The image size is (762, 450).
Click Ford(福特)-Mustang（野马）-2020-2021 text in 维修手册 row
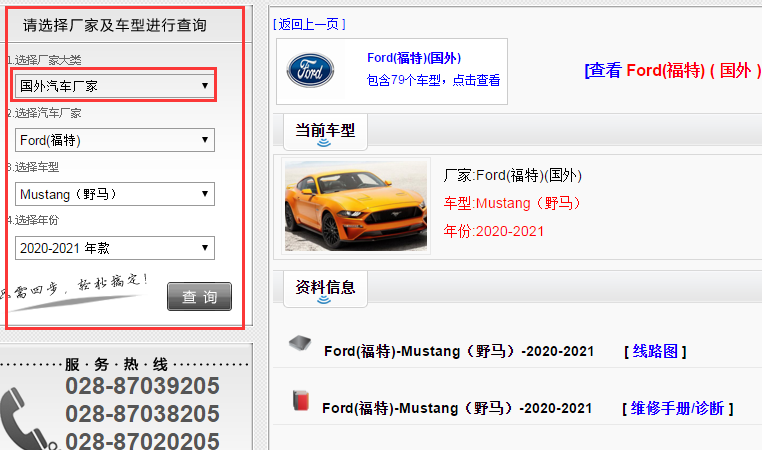(x=457, y=408)
